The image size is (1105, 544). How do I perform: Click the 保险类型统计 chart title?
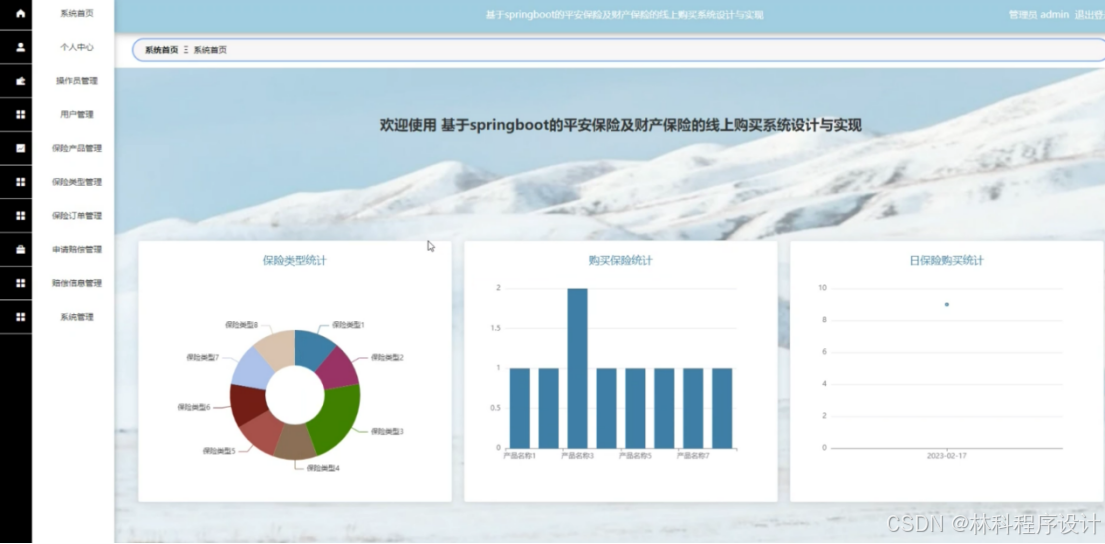(x=295, y=261)
